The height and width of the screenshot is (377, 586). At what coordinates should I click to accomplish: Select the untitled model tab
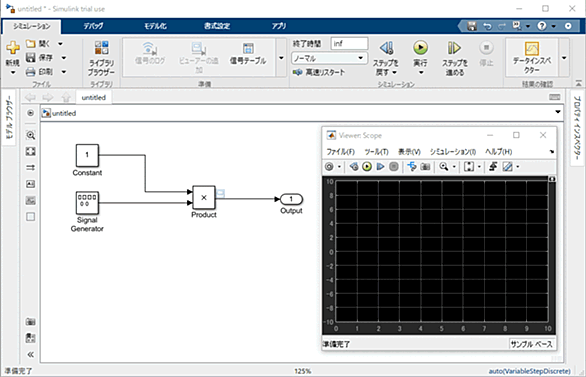coord(93,98)
